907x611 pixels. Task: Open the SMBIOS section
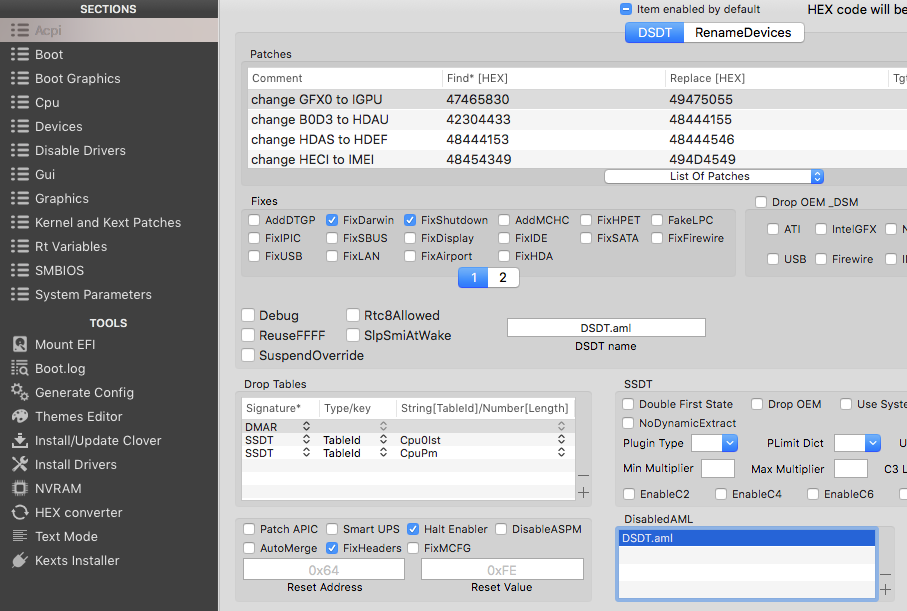109,270
